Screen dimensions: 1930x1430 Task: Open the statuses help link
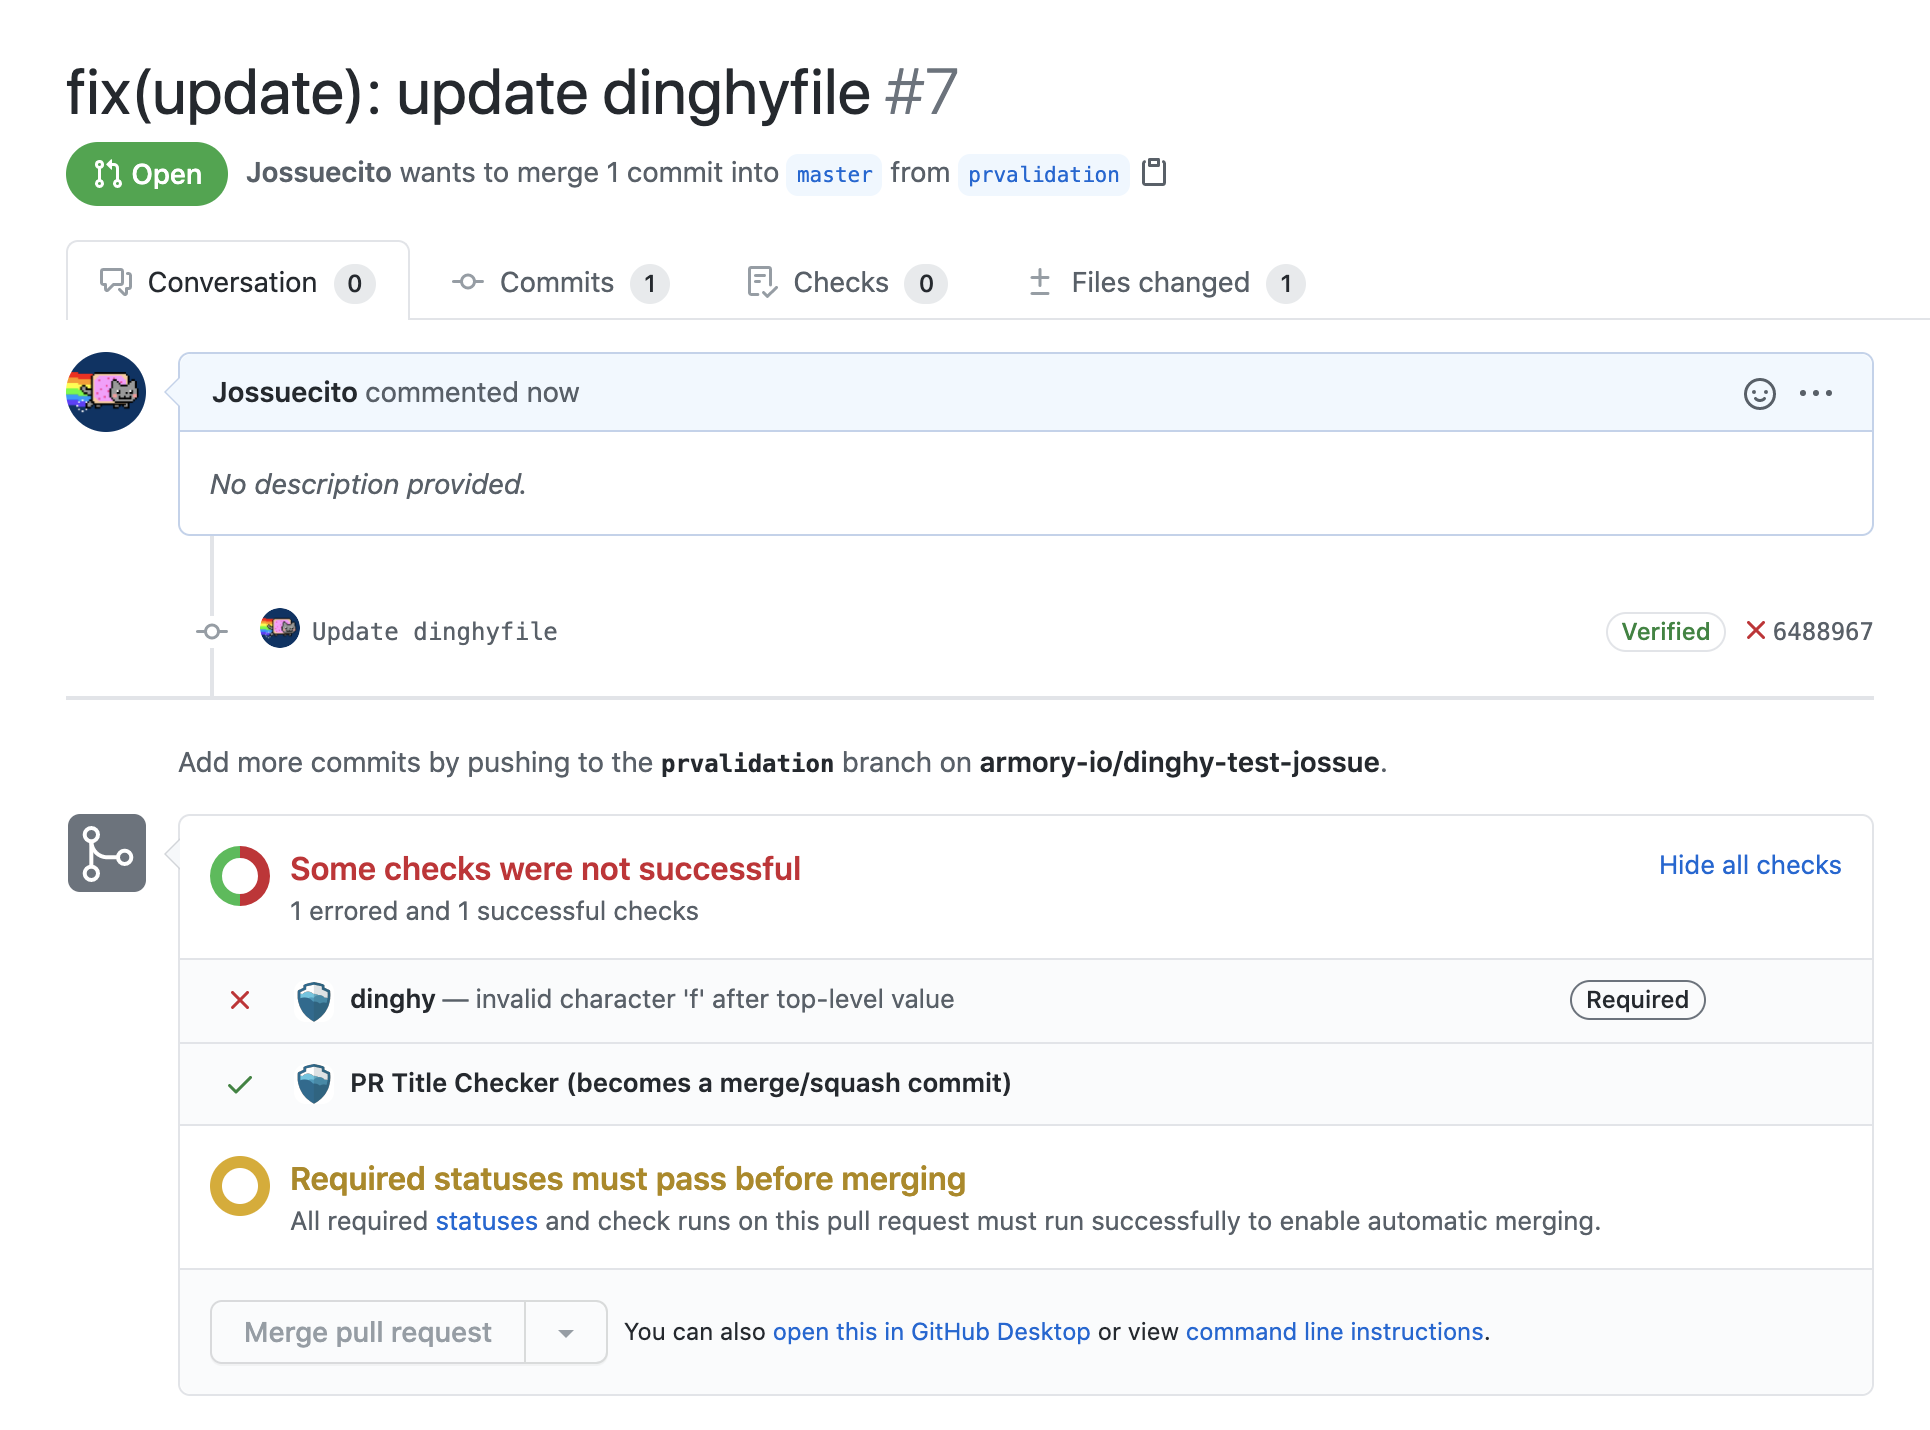[486, 1221]
